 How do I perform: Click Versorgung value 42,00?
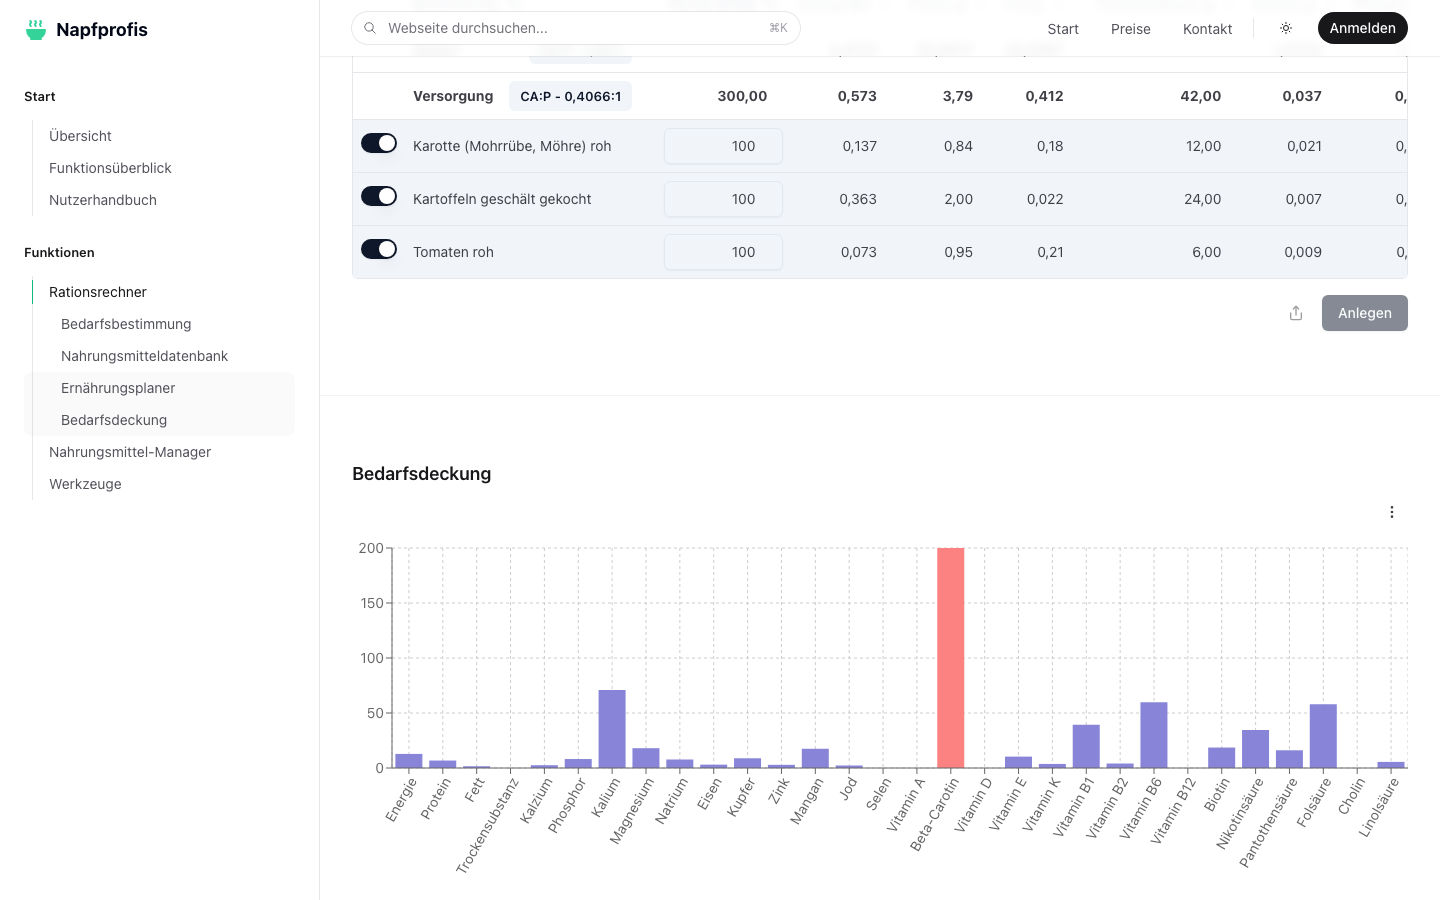[1200, 96]
